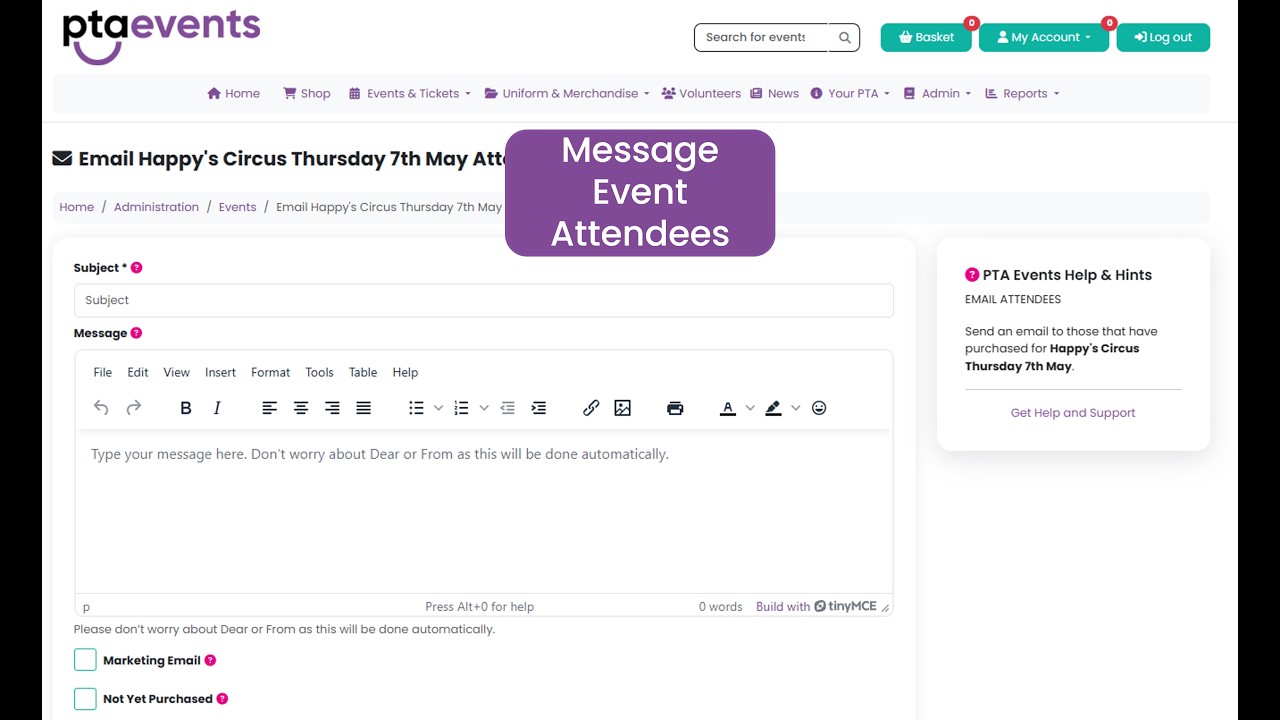Align message text right
The width and height of the screenshot is (1280, 720).
coord(332,408)
